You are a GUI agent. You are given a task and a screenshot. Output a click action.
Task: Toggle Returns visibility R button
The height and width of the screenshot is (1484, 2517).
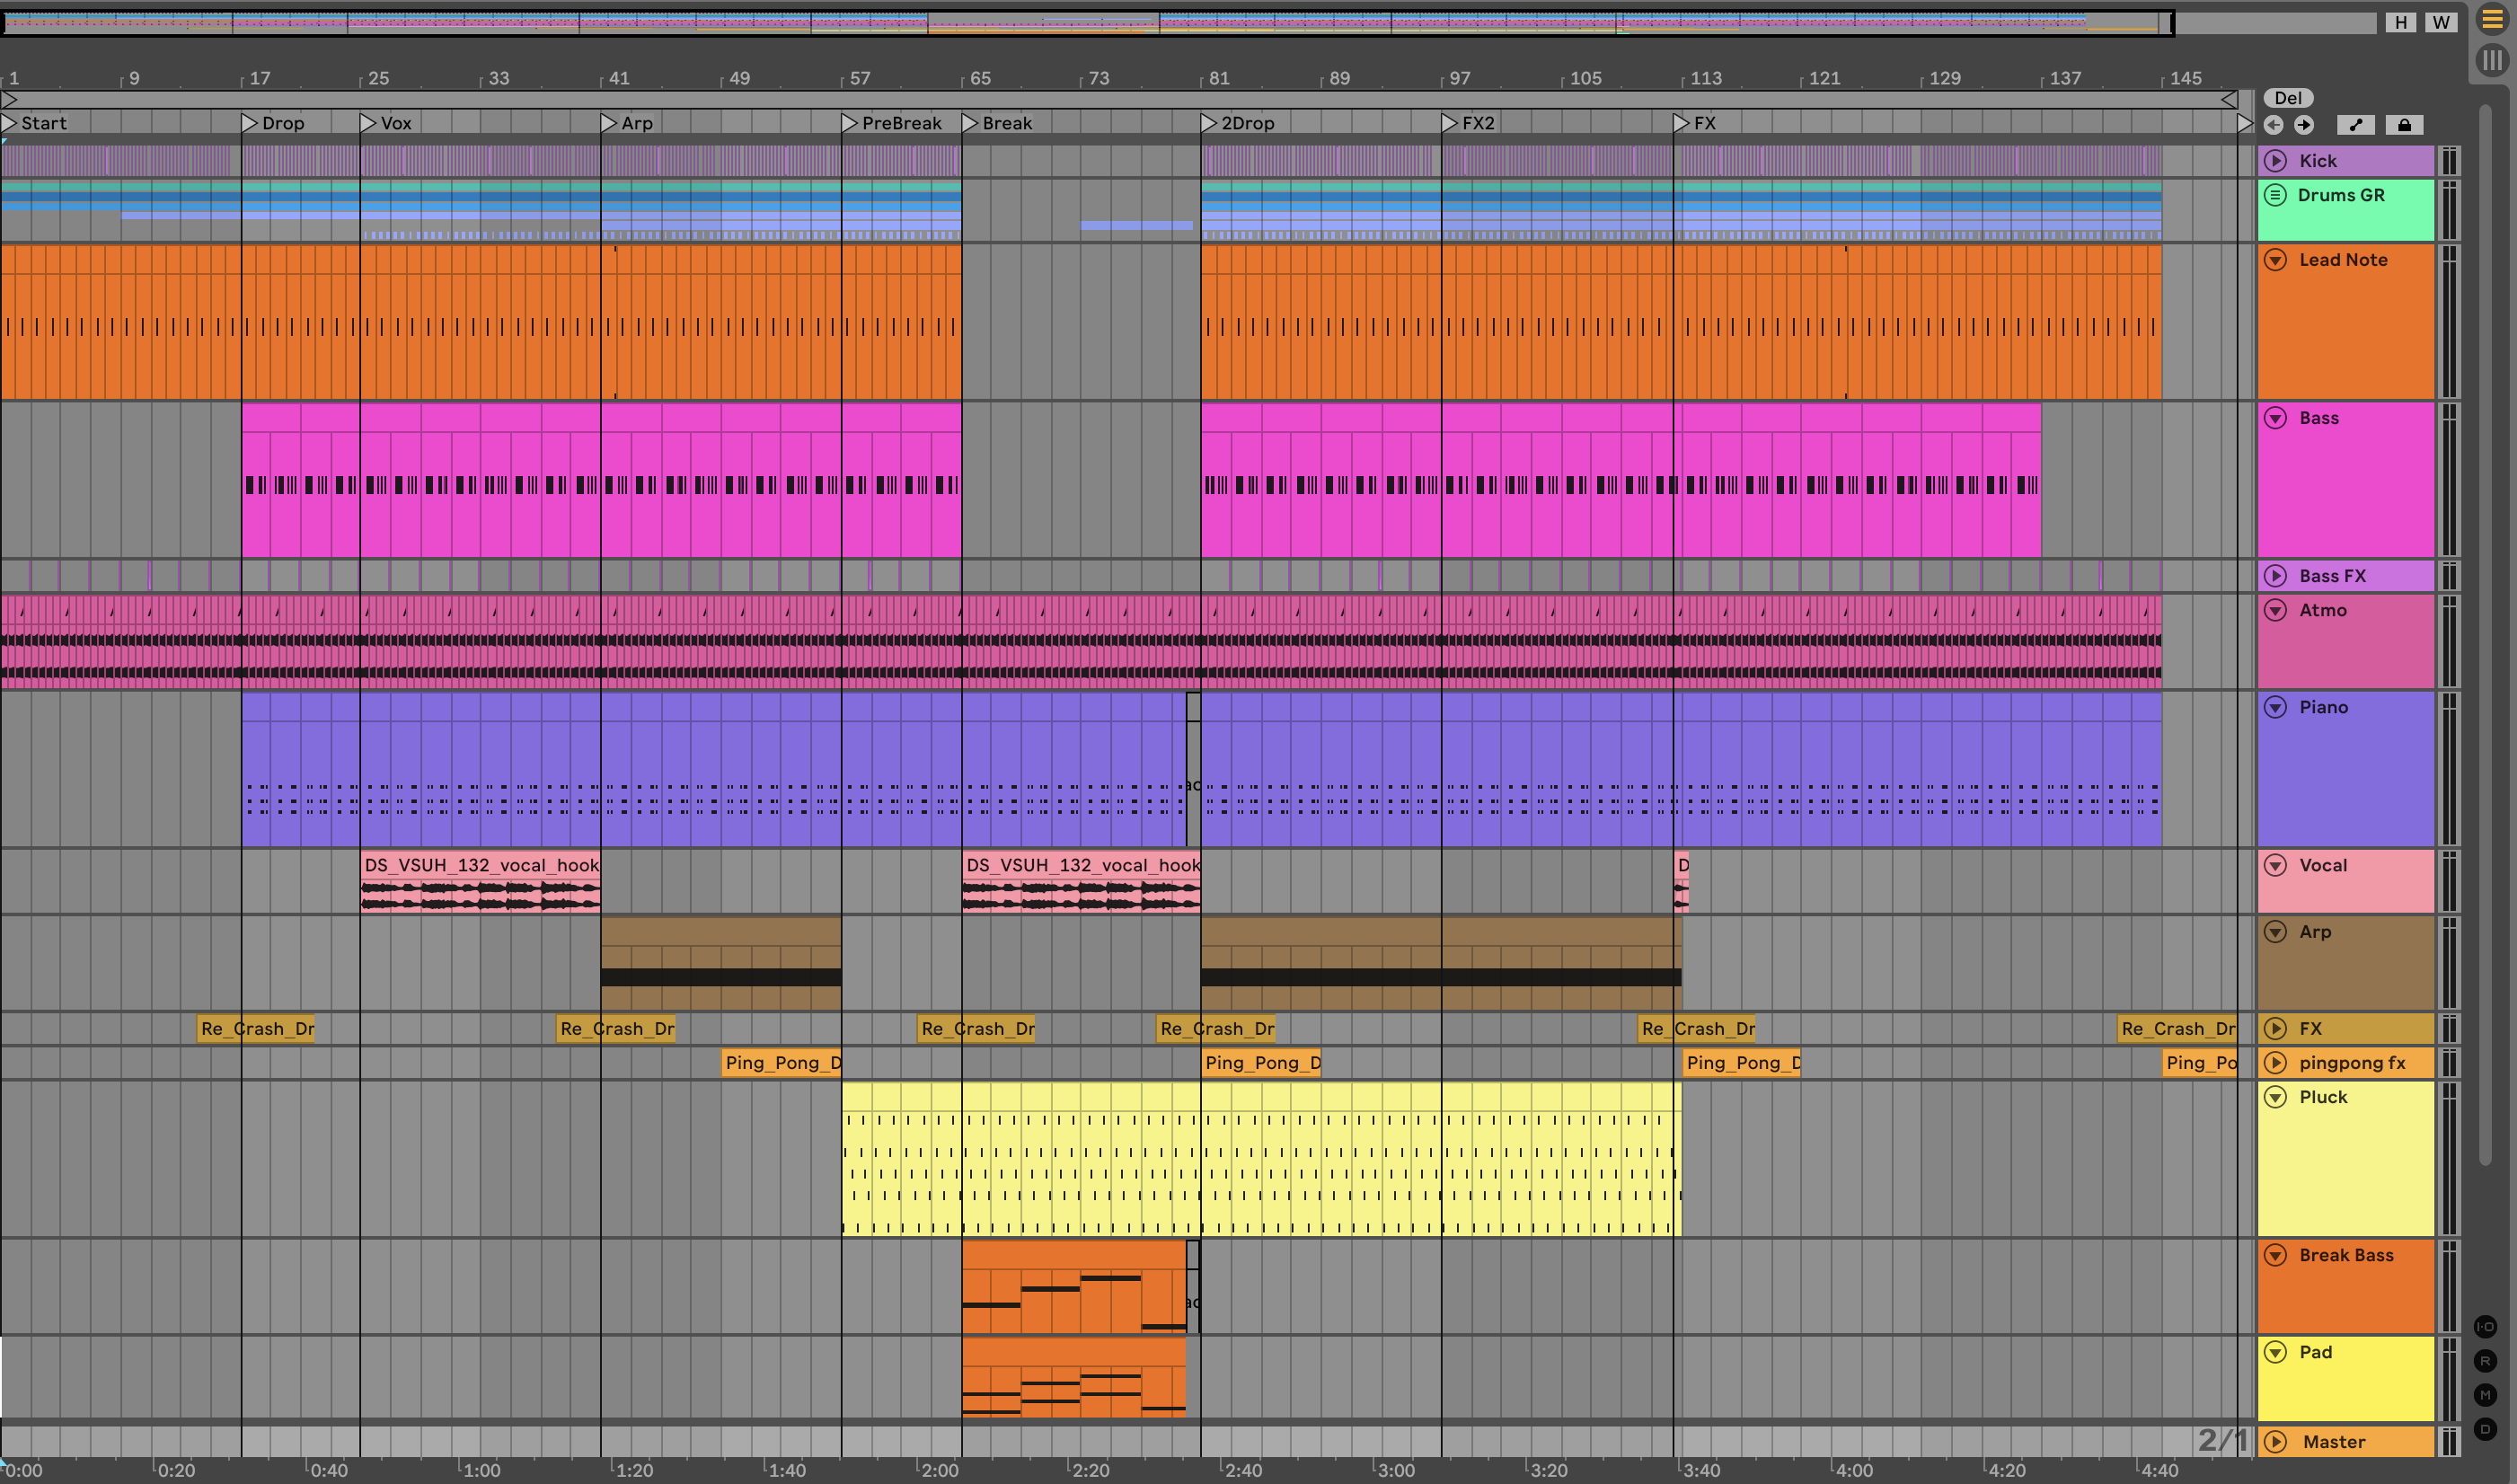pyautogui.click(x=2485, y=1361)
